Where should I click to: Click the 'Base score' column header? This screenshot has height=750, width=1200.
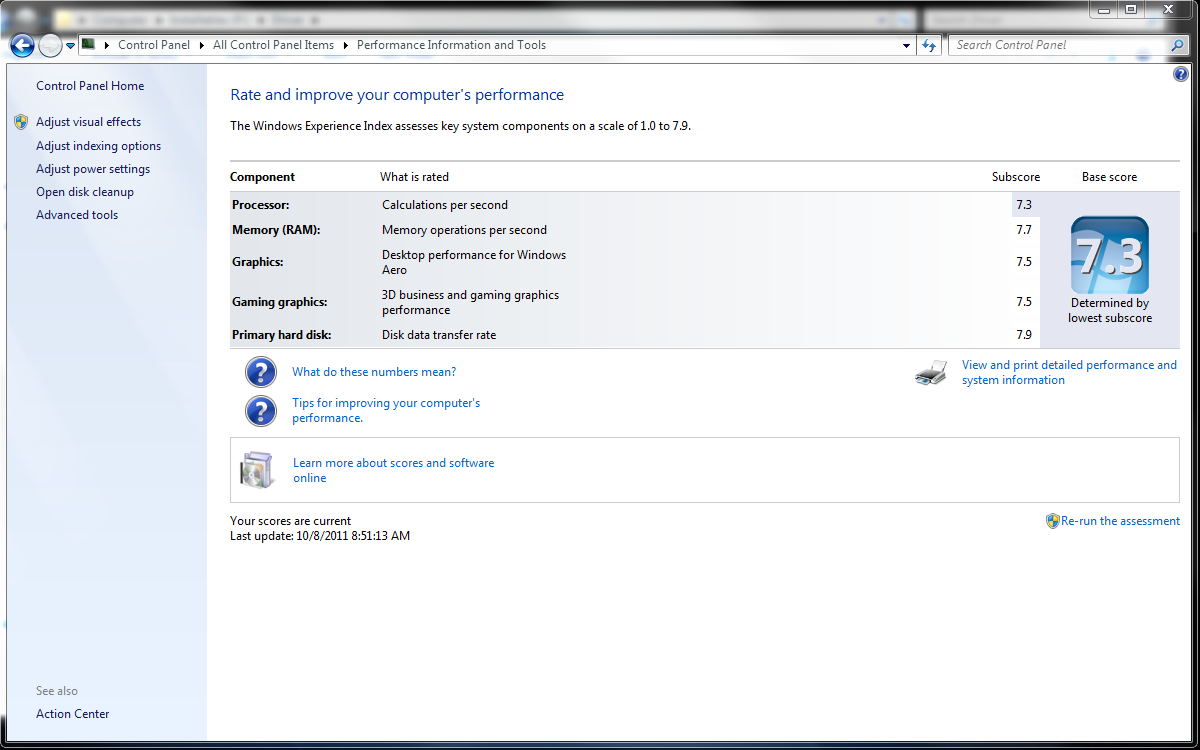tap(1110, 177)
